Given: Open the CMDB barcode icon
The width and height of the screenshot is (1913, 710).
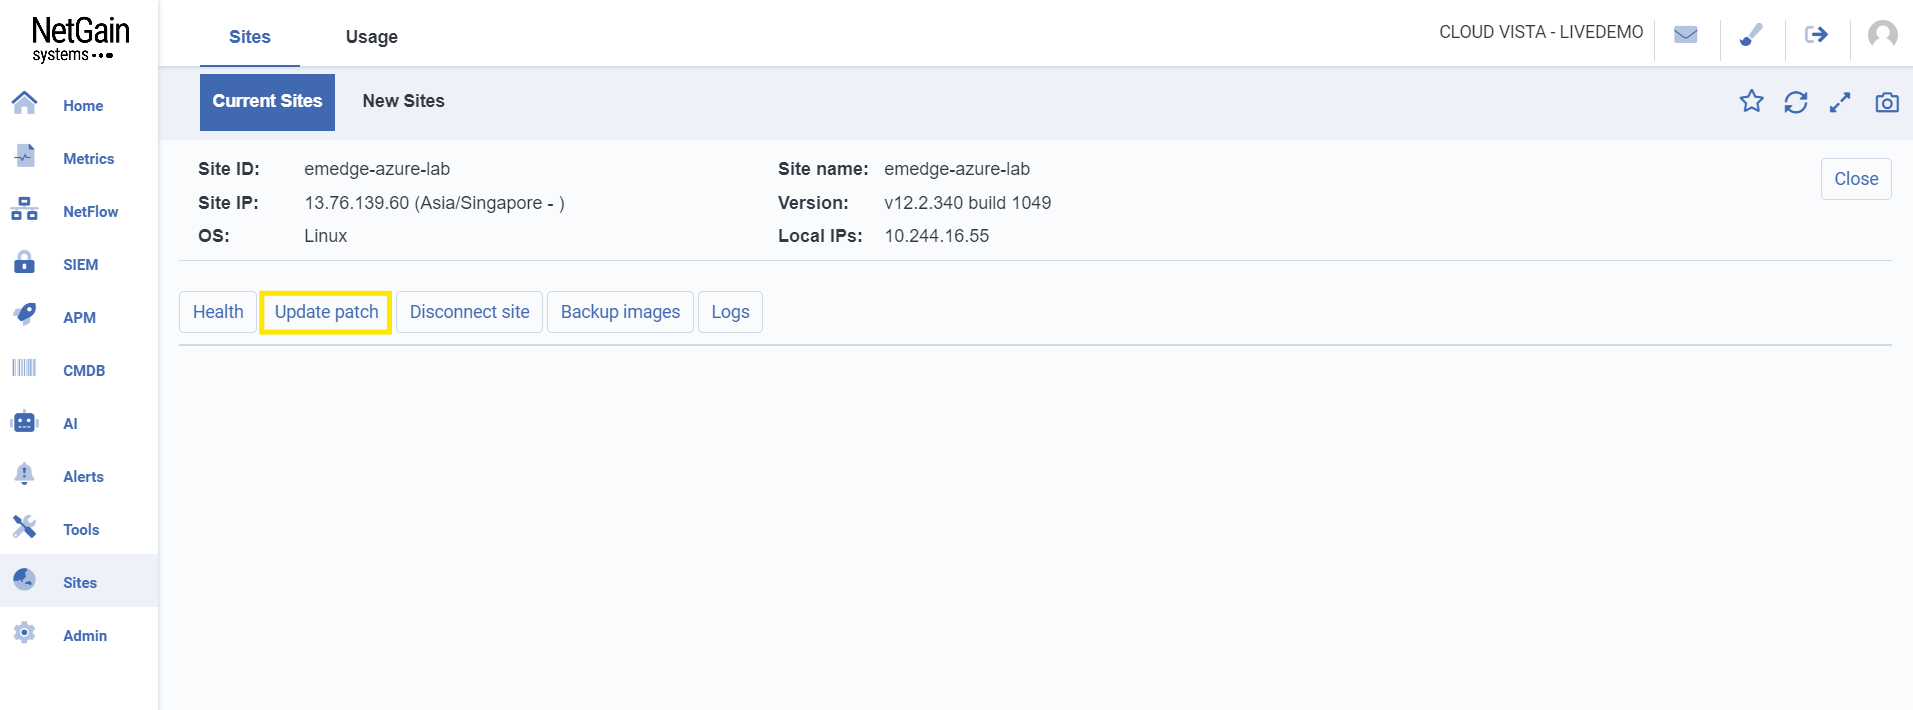Looking at the screenshot, I should click(x=25, y=368).
